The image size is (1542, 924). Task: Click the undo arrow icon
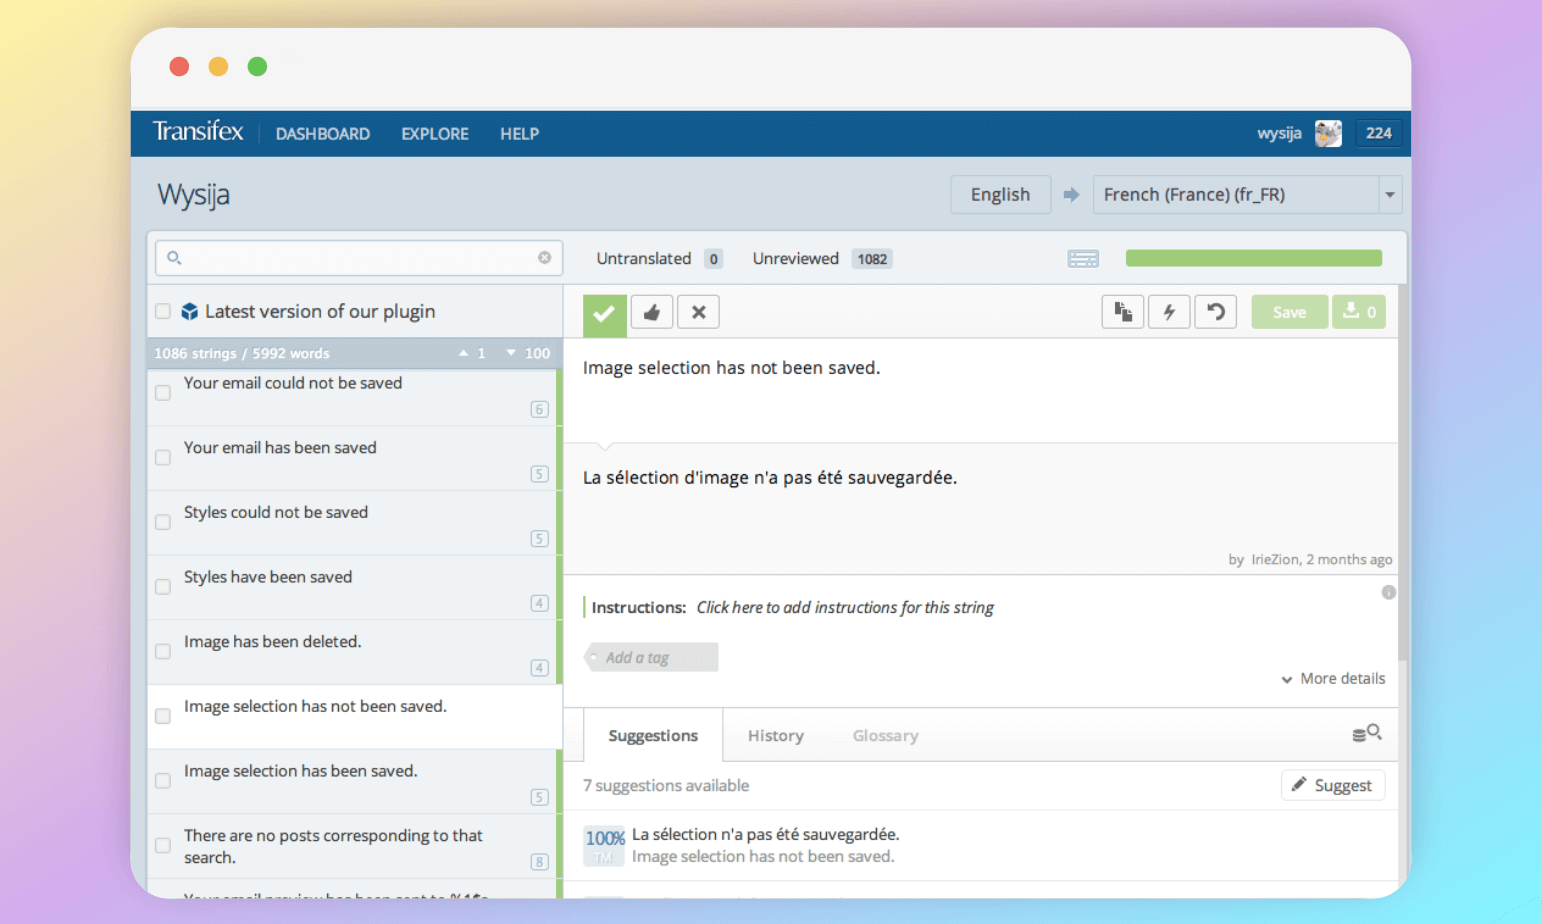(1216, 312)
